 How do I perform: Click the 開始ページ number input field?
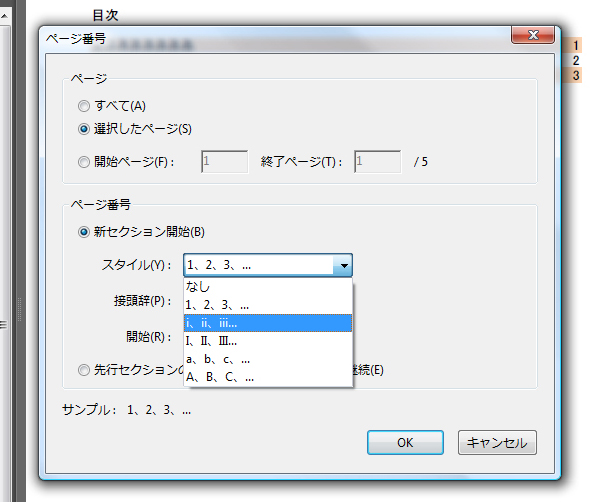coord(225,162)
